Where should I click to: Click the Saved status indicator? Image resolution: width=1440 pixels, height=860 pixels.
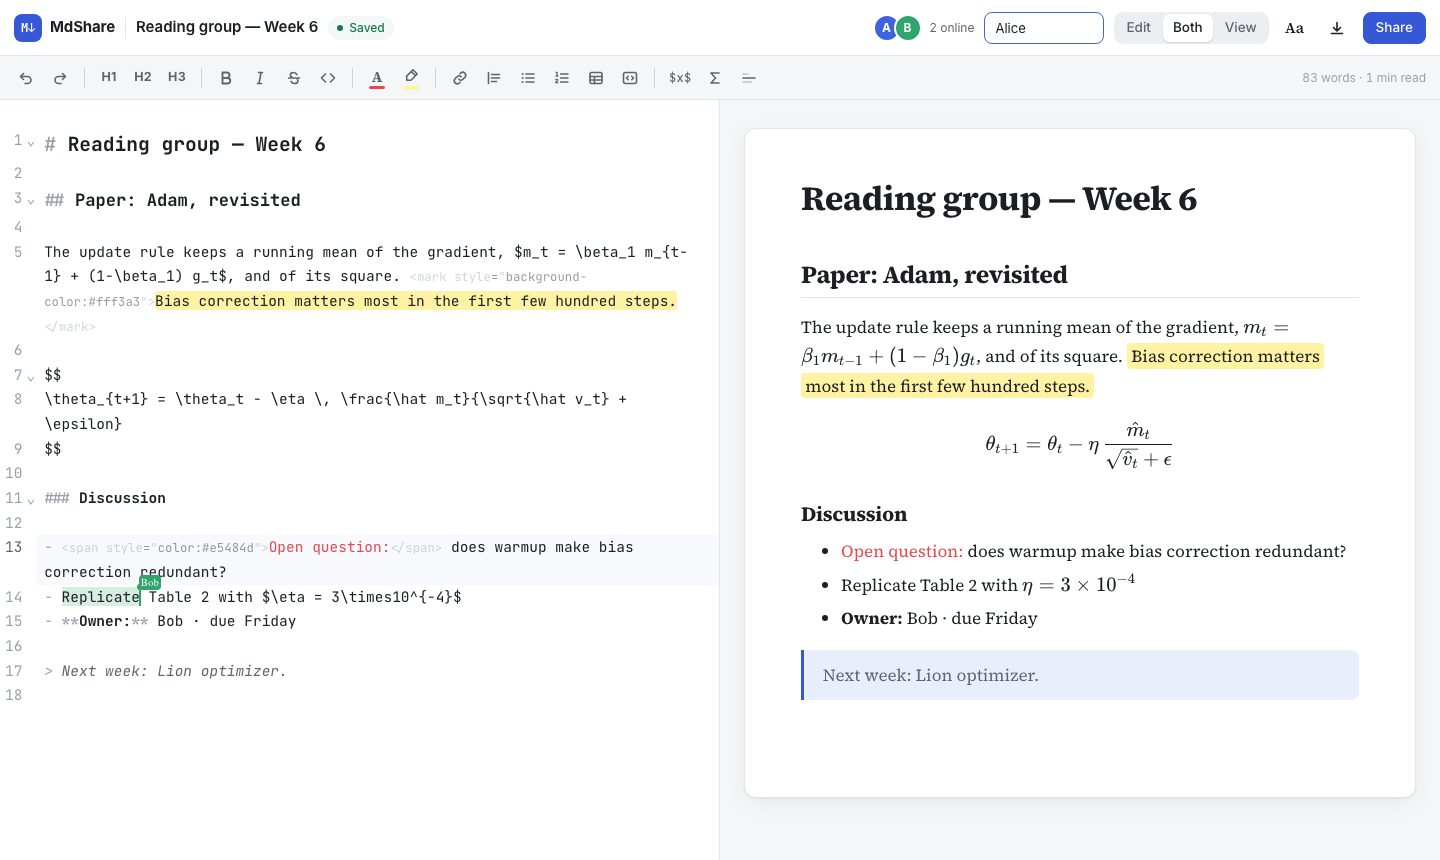[x=361, y=28]
